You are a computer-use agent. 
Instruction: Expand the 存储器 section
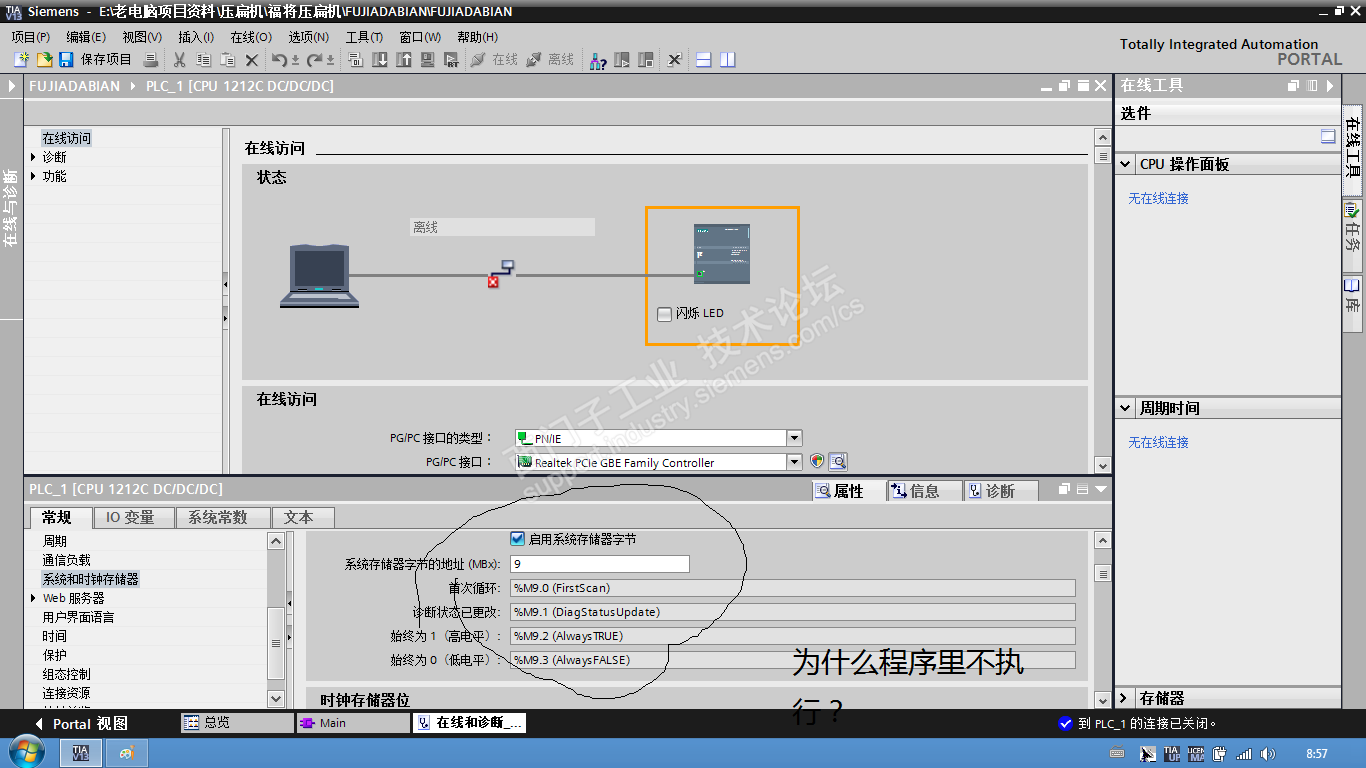(x=1126, y=698)
